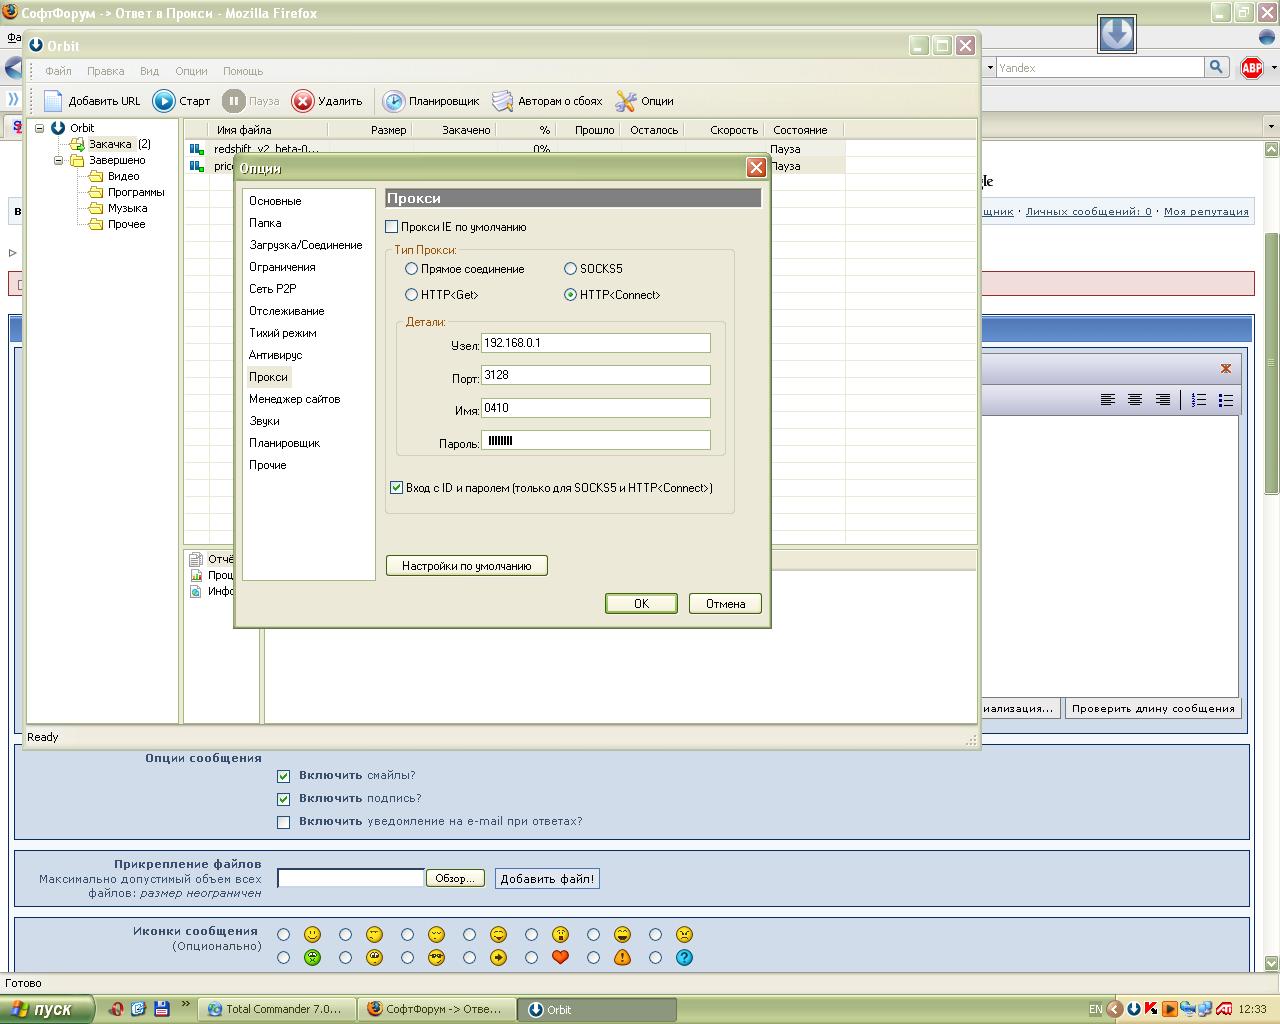
Task: Click the ABP adblock icon
Action: coord(1251,68)
